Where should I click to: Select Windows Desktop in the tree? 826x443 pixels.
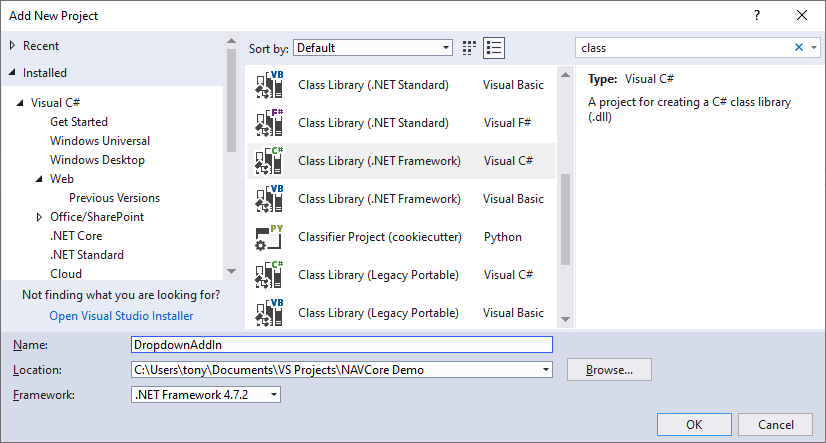pos(97,160)
